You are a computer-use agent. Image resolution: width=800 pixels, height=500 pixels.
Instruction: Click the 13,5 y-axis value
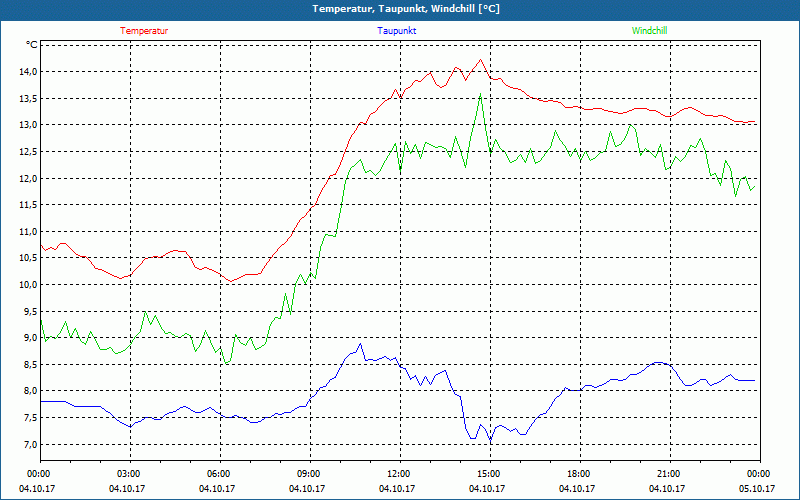29,98
